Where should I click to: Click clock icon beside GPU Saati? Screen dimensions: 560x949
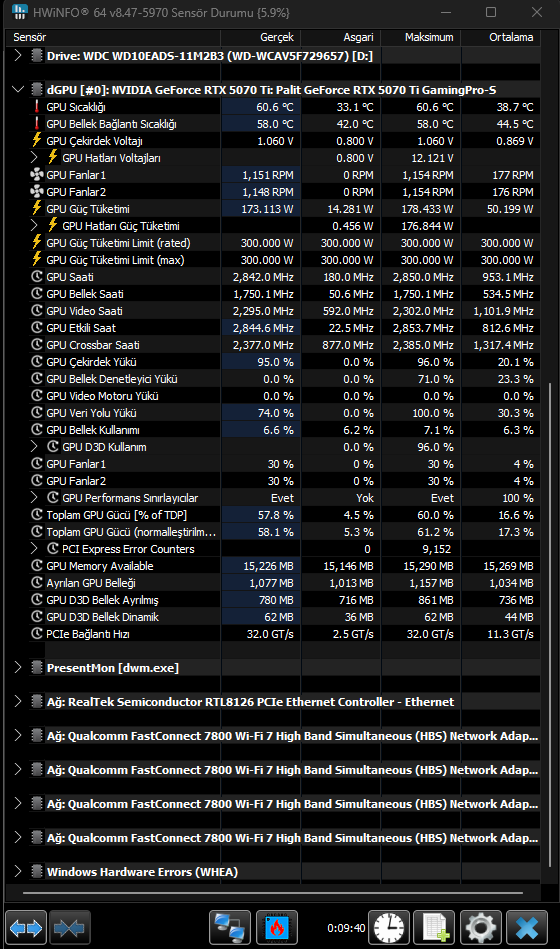[37, 277]
